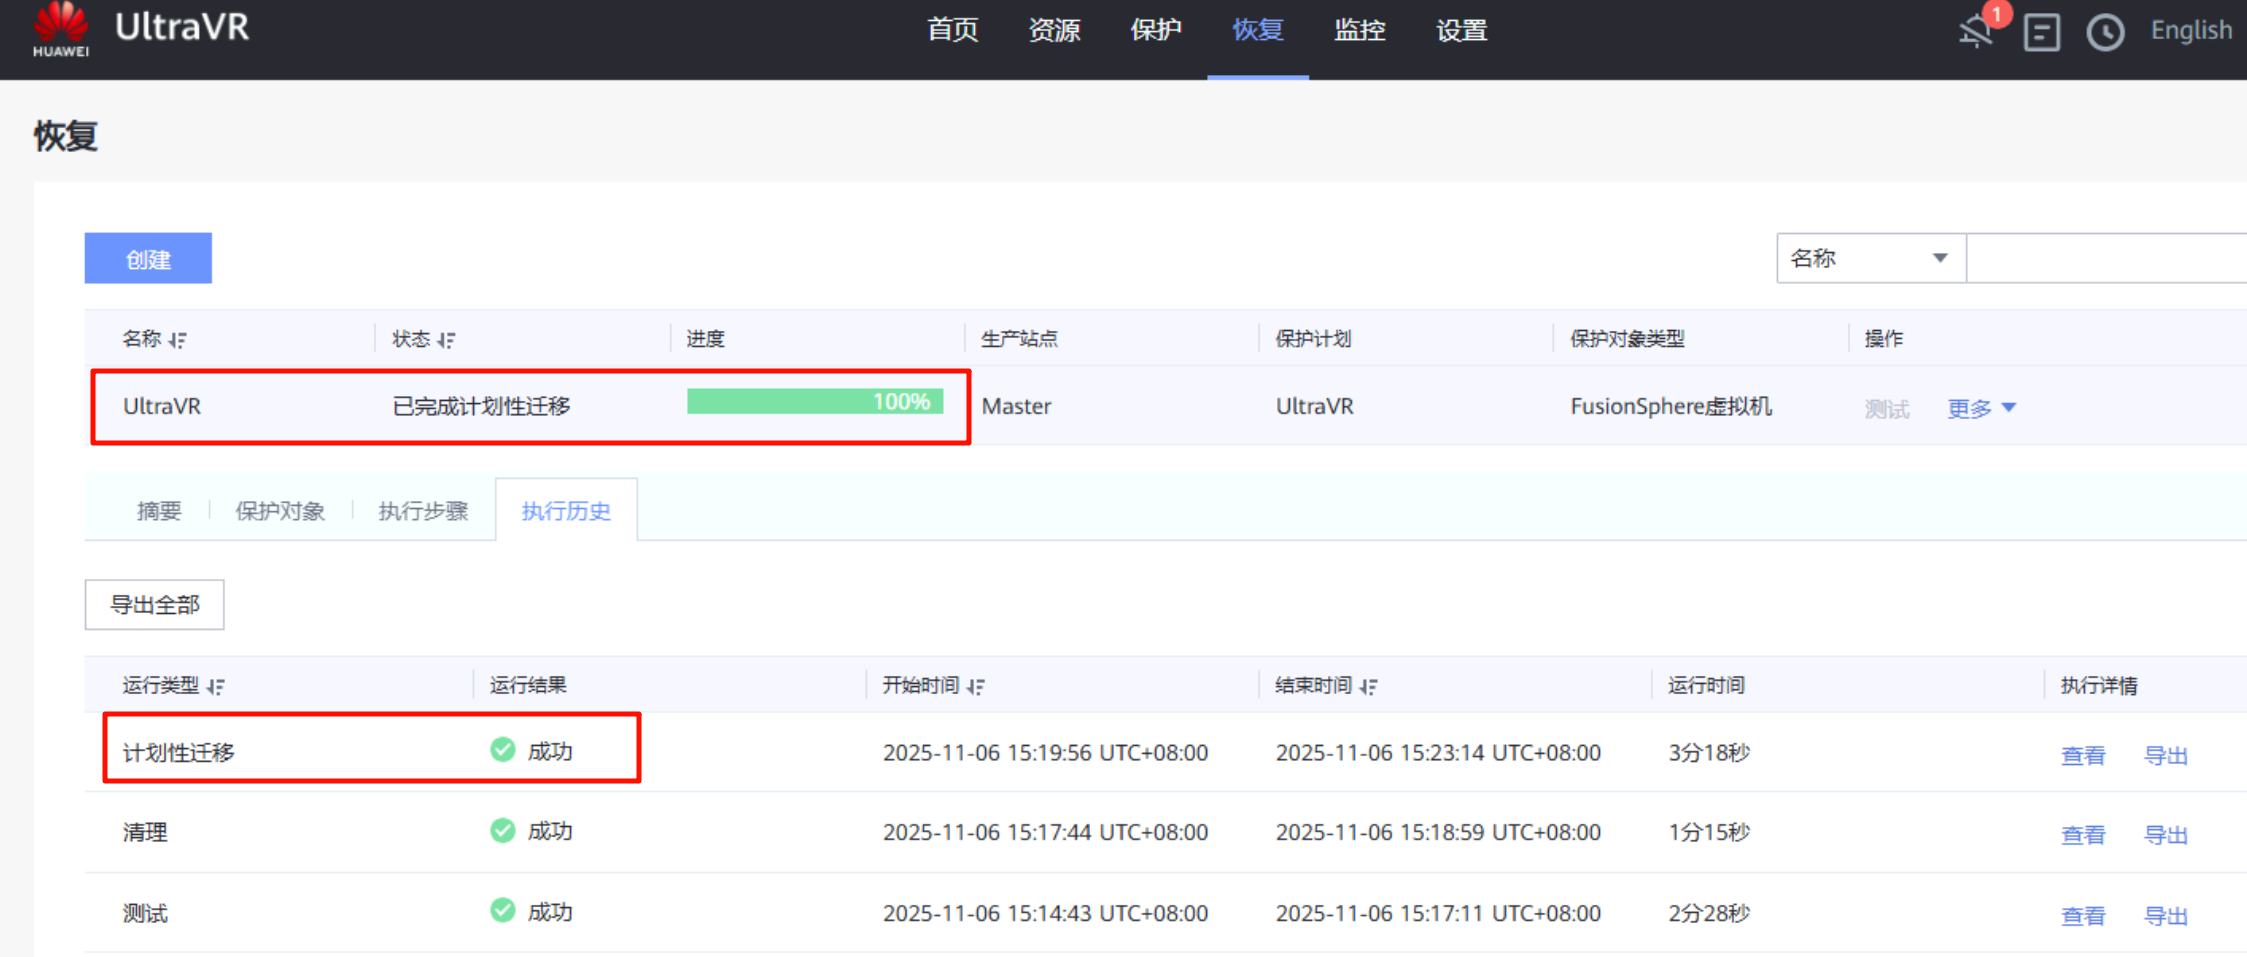Open the clock history icon in header
This screenshot has width=2247, height=957.
(x=2105, y=32)
